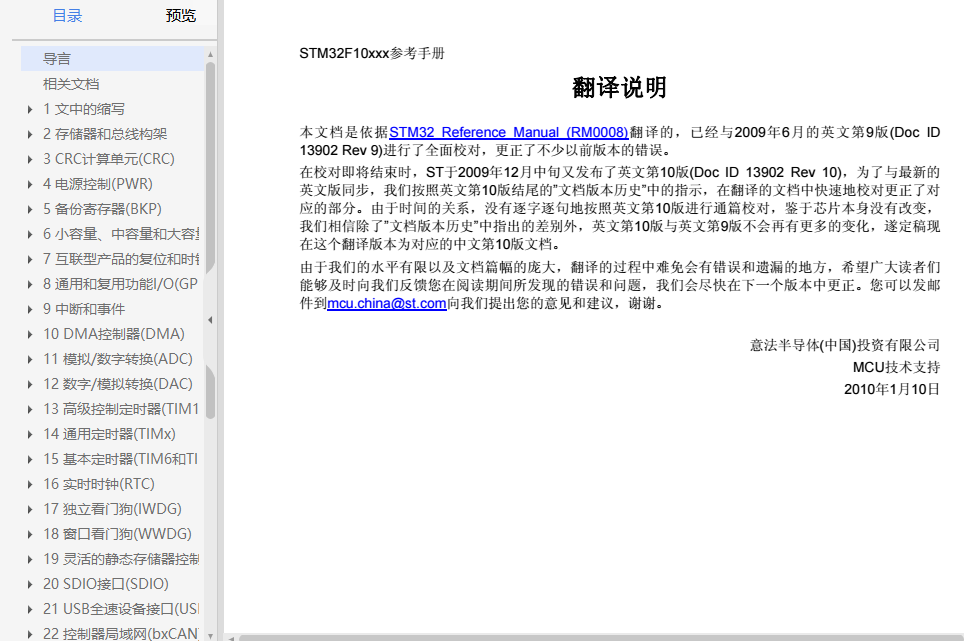Expand chapter 21 USB全速设备接口
Image resolution: width=964 pixels, height=641 pixels.
30,610
